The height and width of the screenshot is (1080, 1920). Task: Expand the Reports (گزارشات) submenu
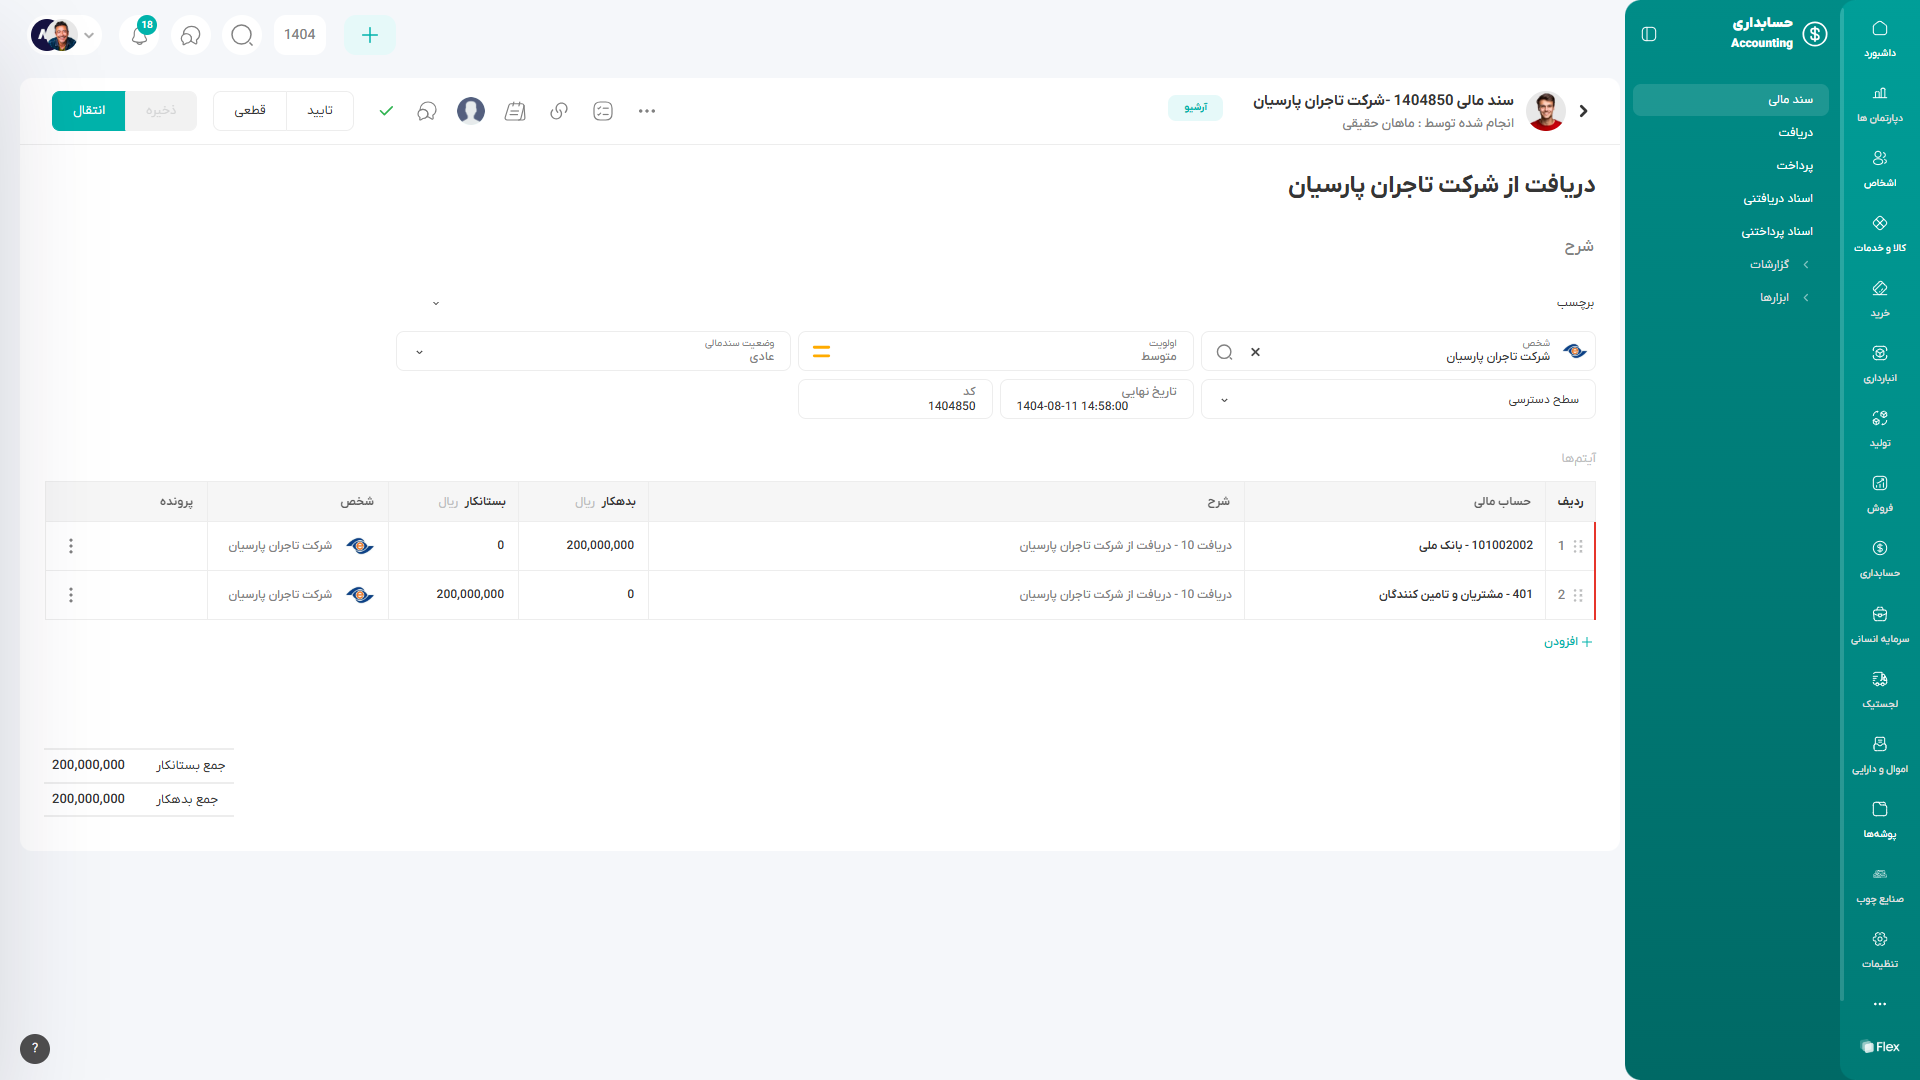click(x=1778, y=265)
